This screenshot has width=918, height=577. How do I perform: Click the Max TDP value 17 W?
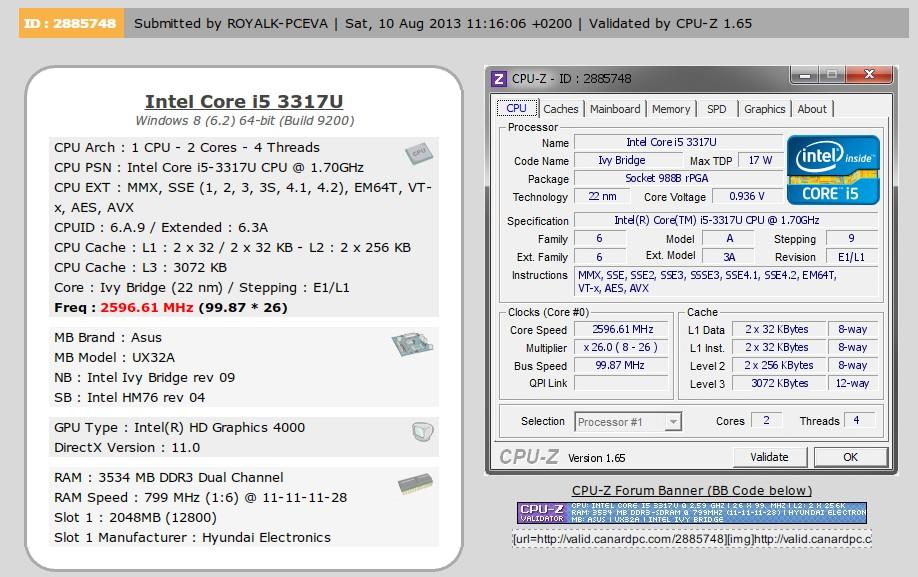point(761,160)
